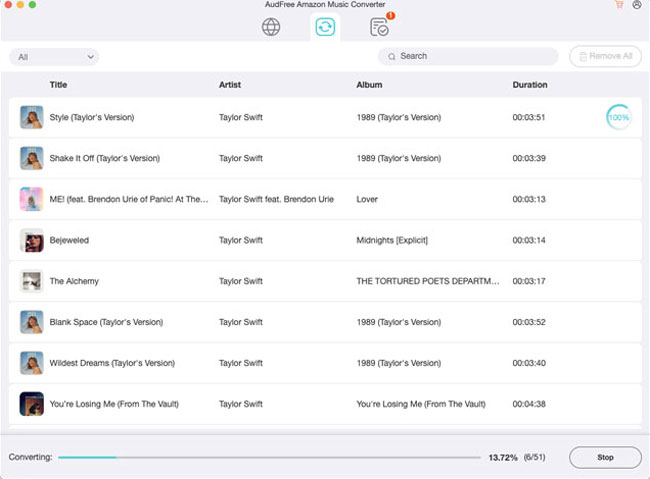Open the converted history tab

379,27
